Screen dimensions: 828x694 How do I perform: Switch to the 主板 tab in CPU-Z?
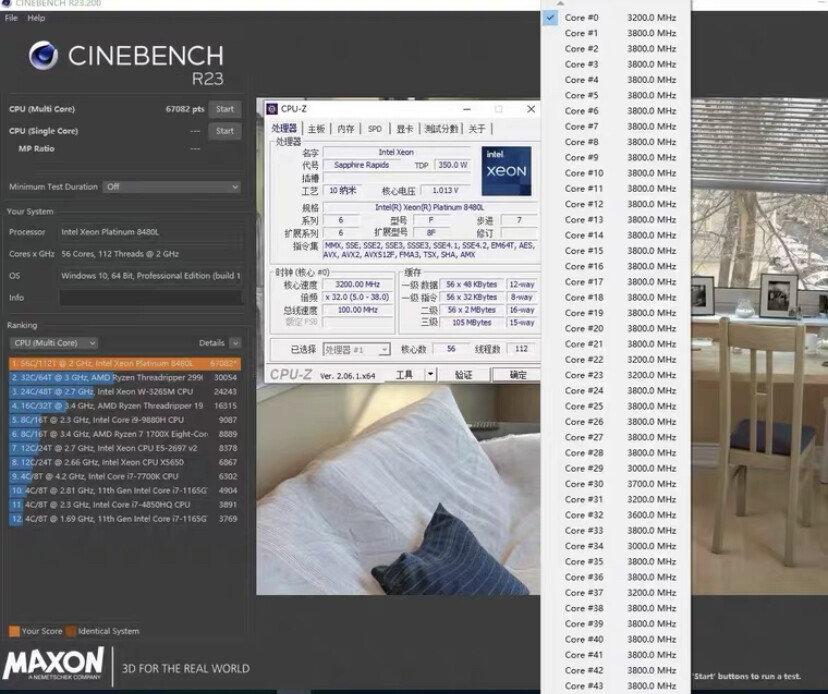[316, 129]
